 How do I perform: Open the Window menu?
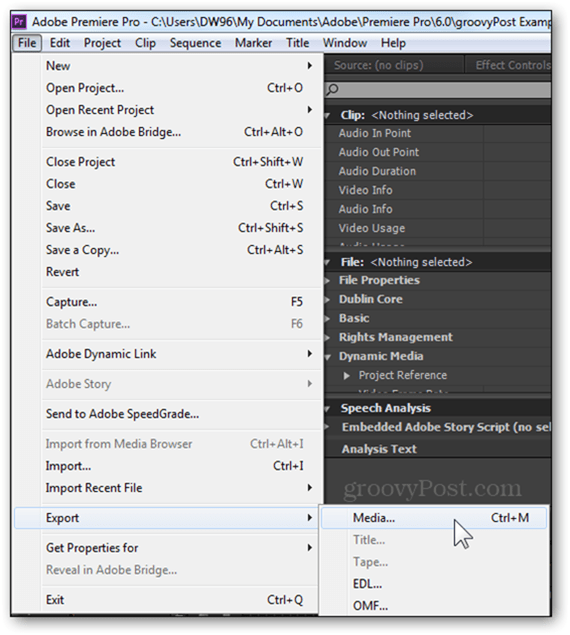(345, 43)
